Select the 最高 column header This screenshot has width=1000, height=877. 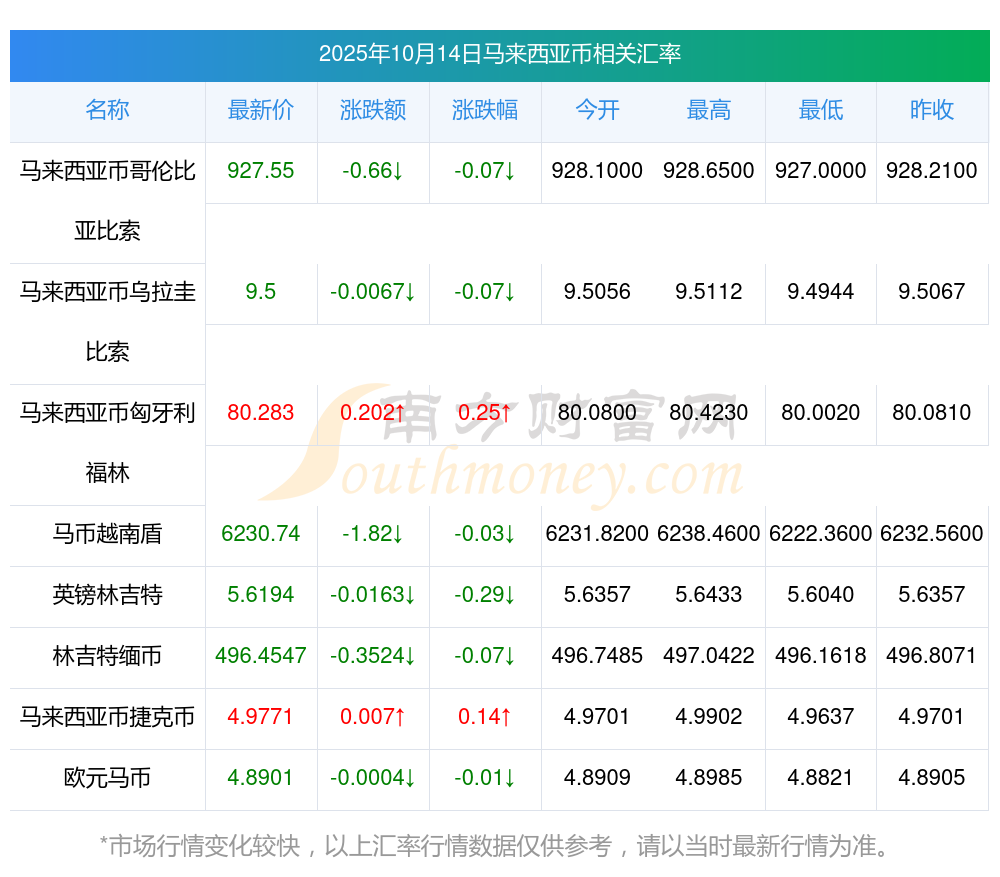pyautogui.click(x=709, y=110)
